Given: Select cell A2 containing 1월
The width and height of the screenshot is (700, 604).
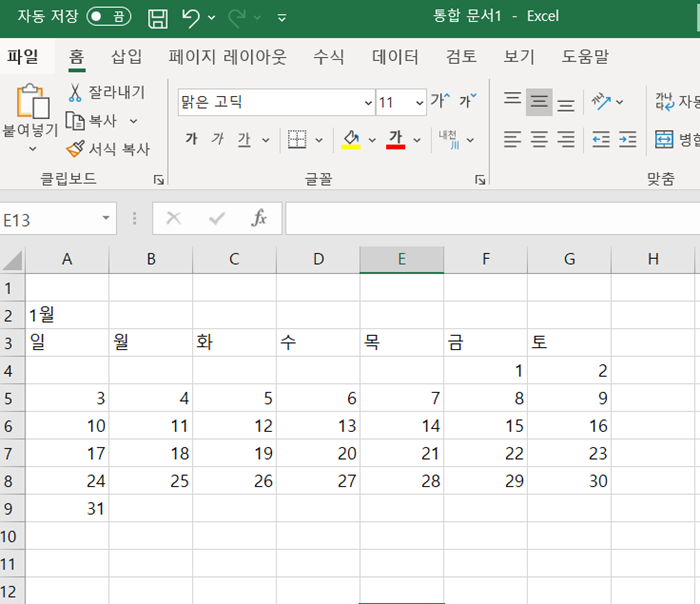Looking at the screenshot, I should click(x=67, y=315).
